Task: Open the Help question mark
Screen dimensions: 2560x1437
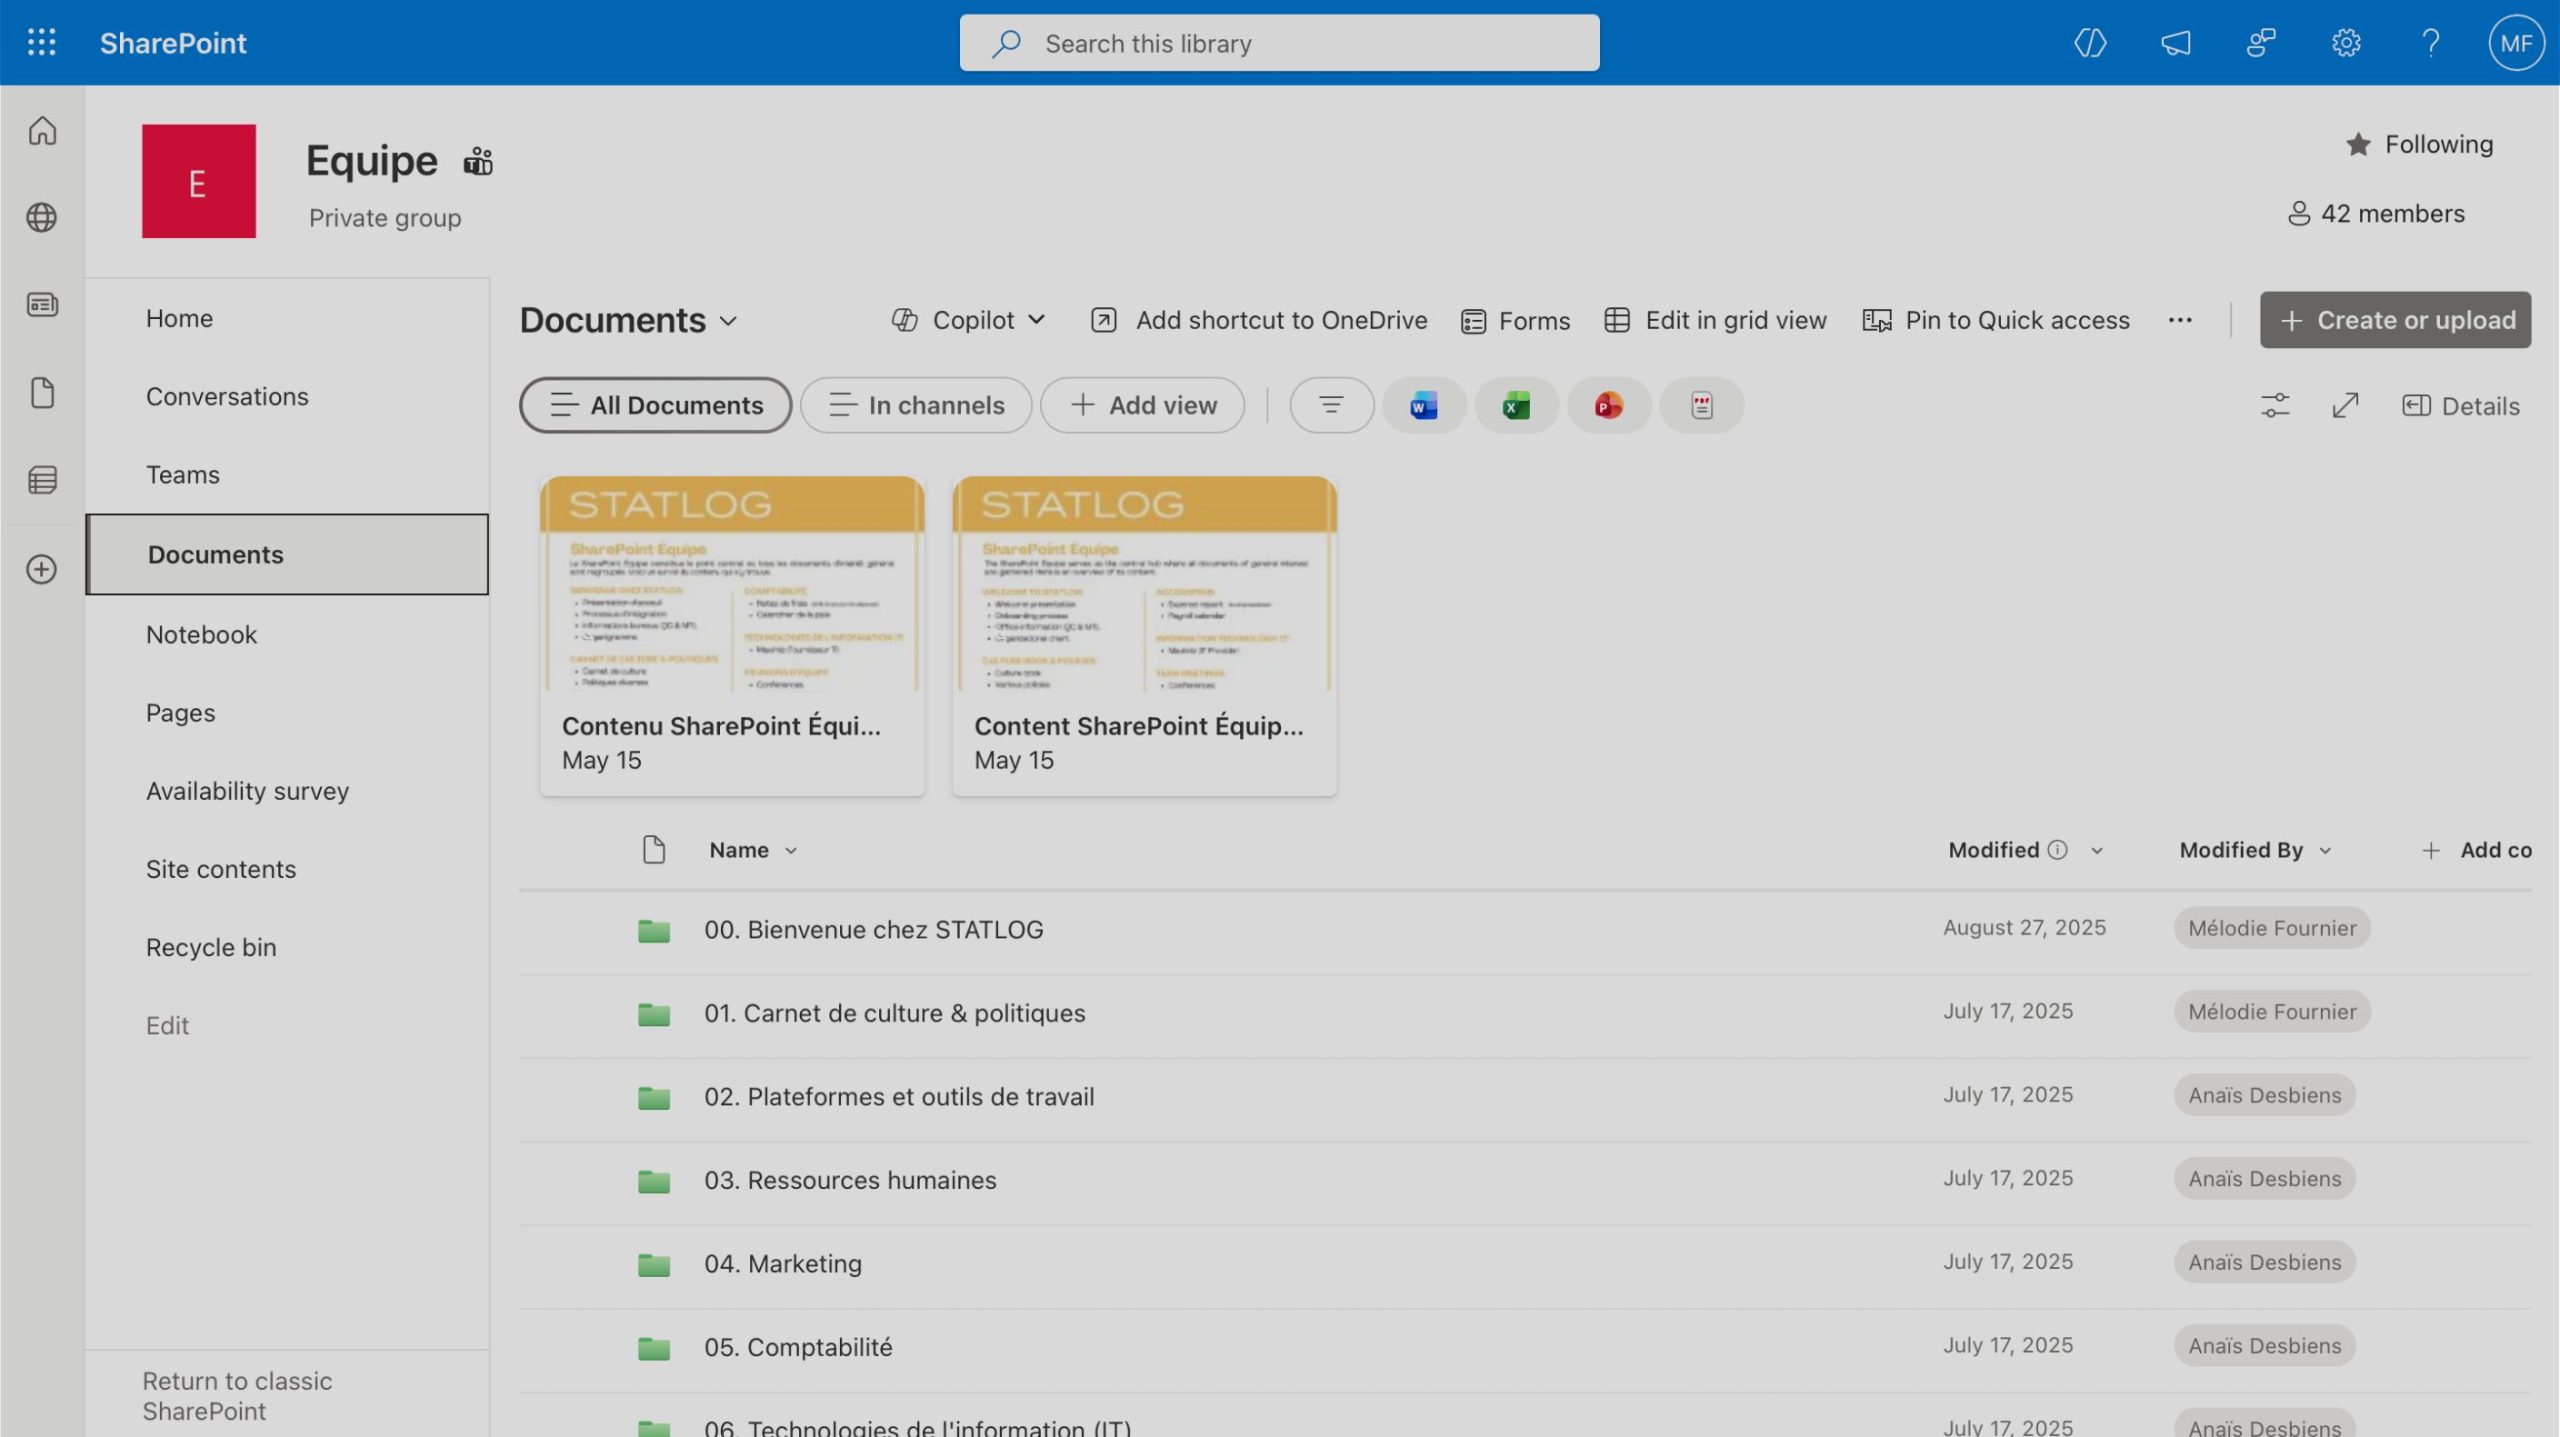Action: pos(2431,43)
